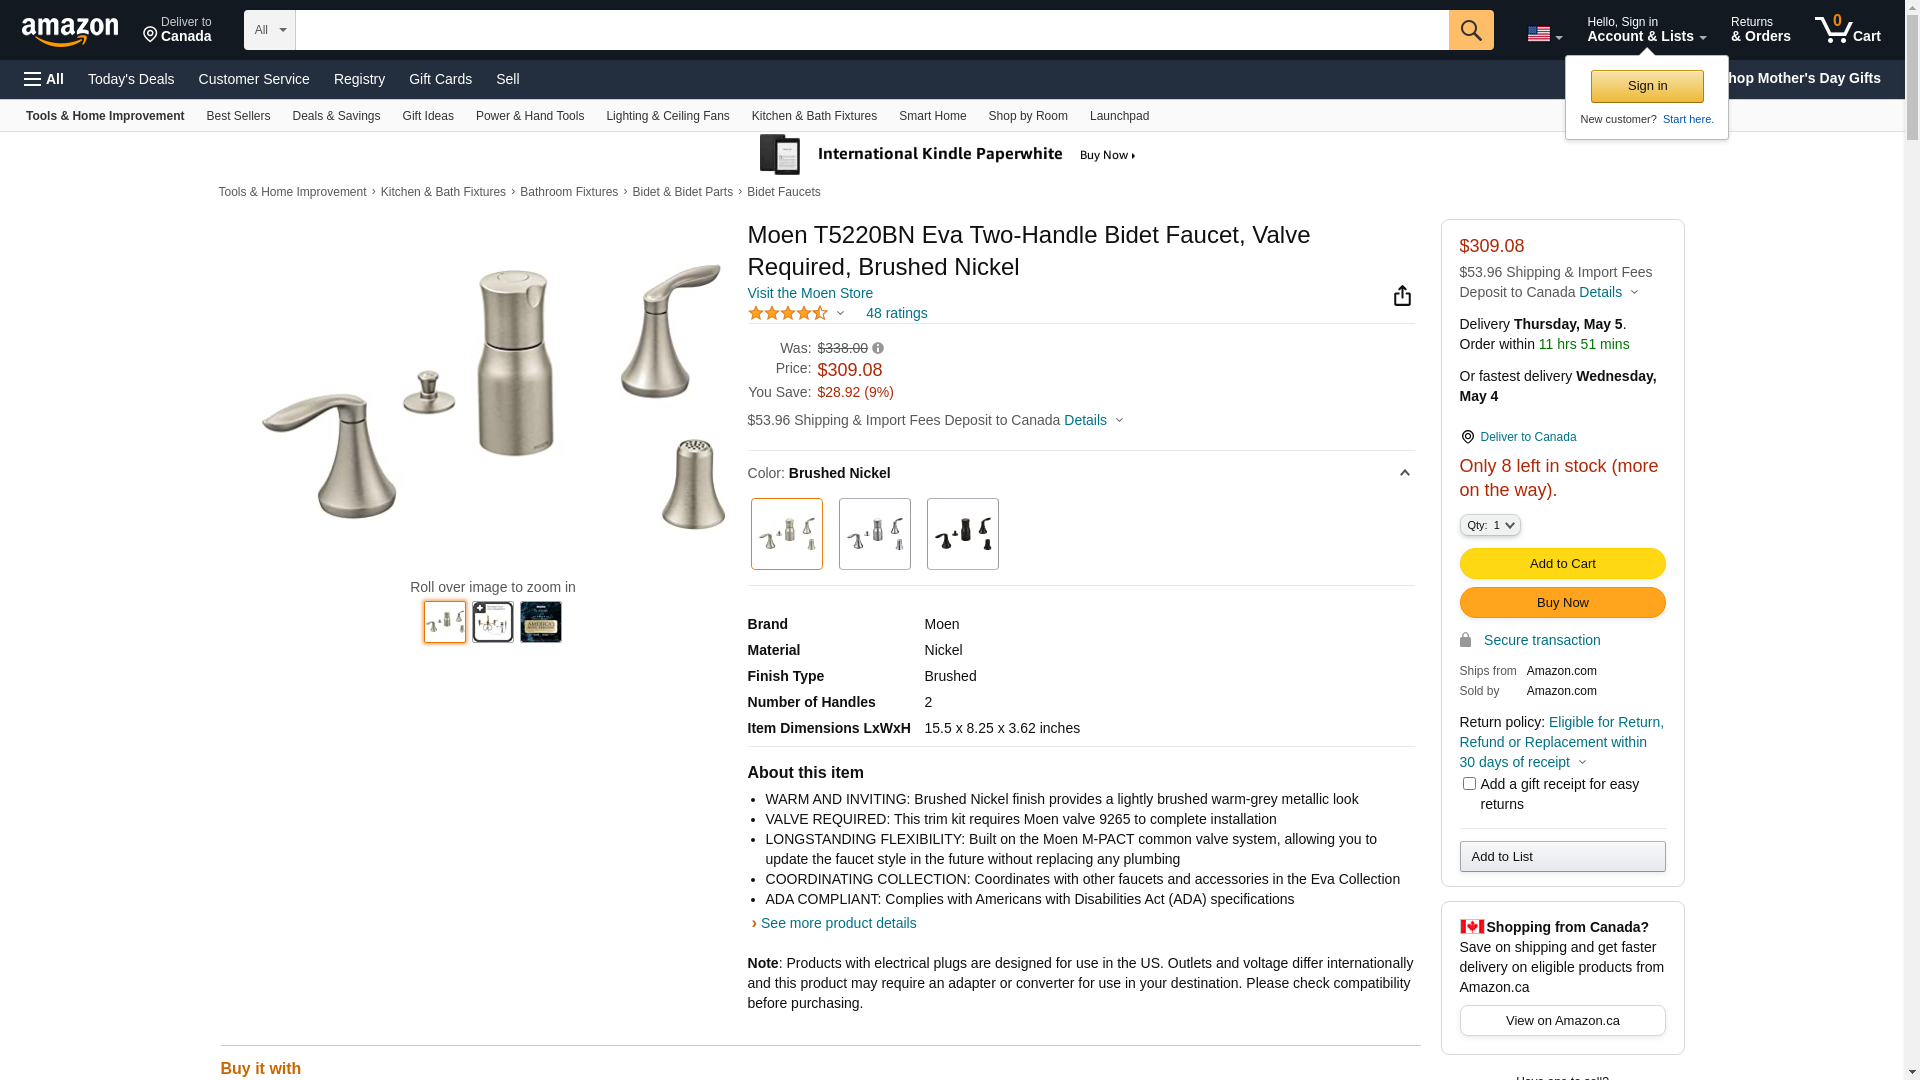The width and height of the screenshot is (1920, 1080).
Task: Open the shopping cart
Action: point(1847,30)
